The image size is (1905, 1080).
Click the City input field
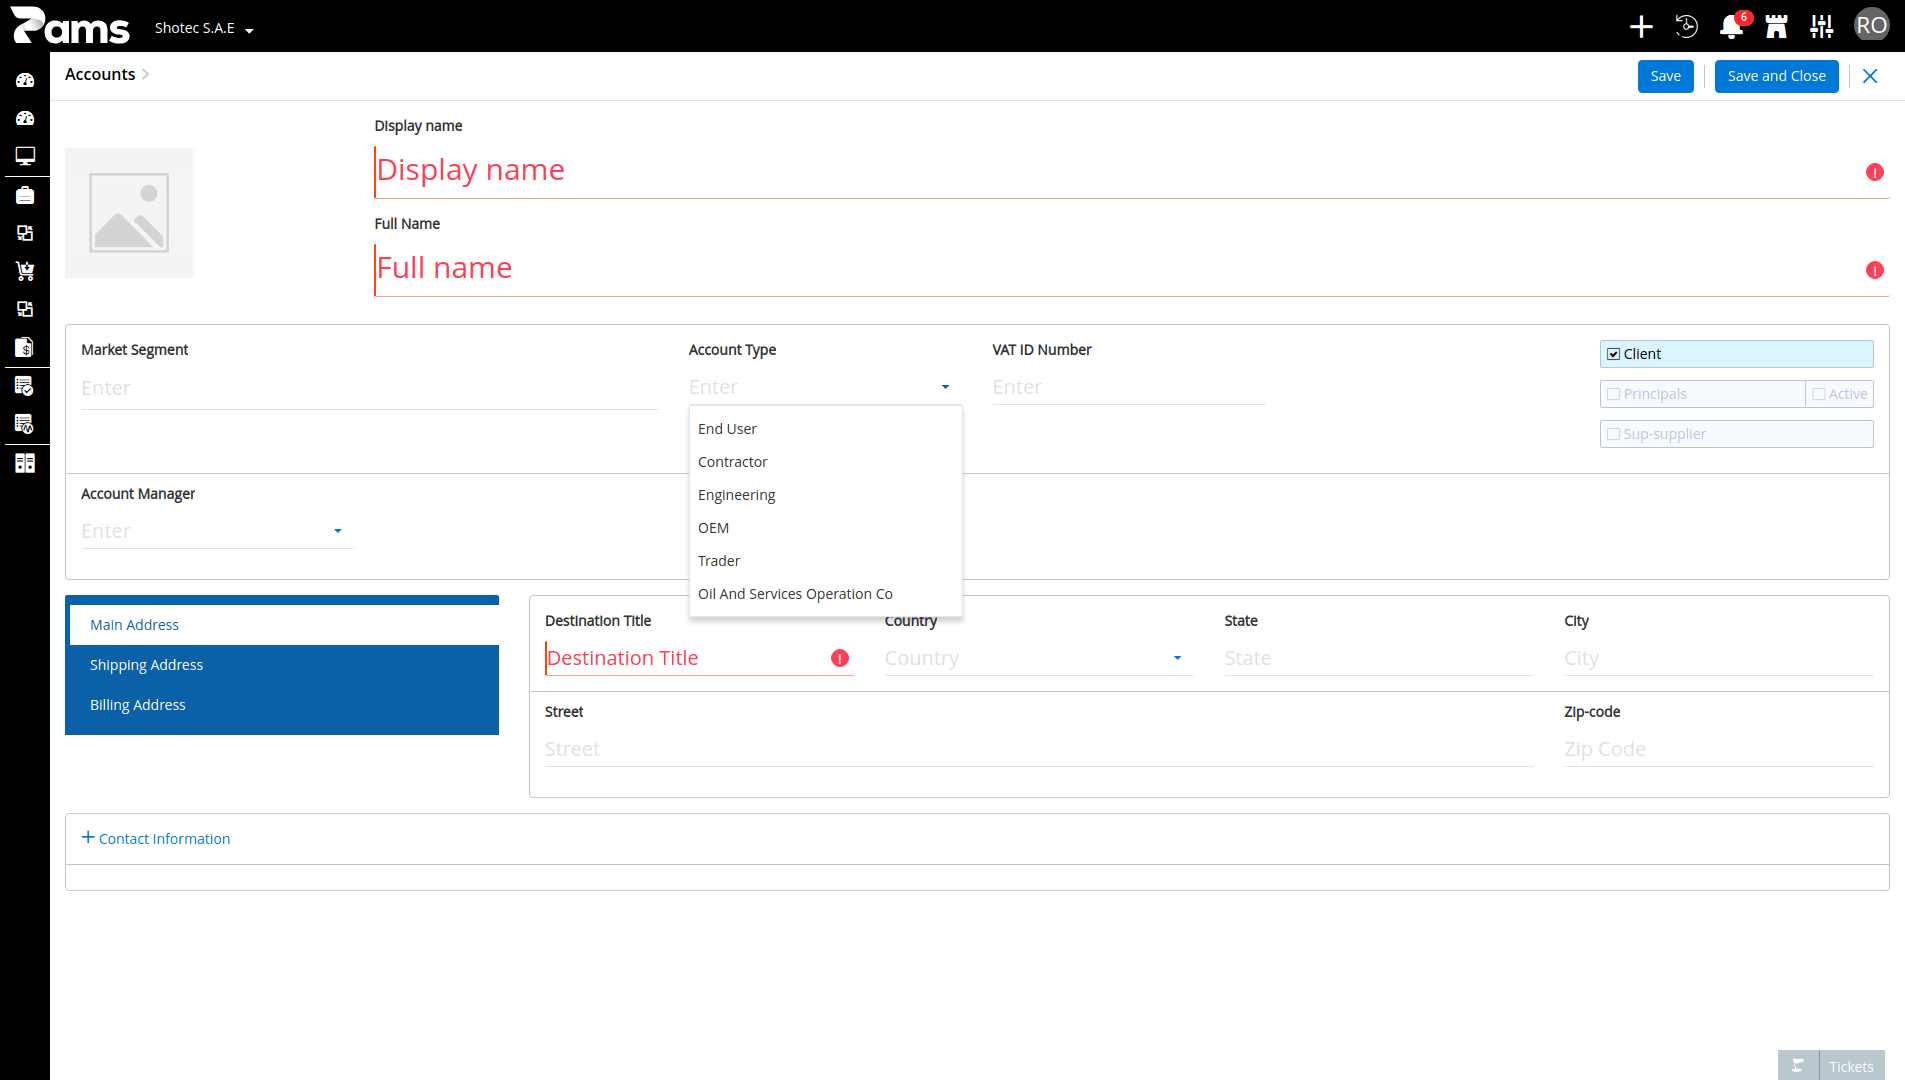(x=1718, y=658)
